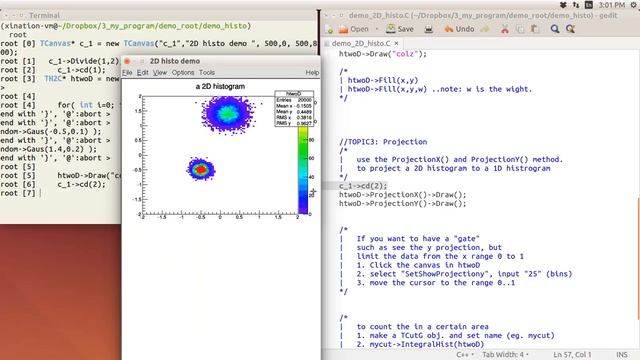
Task: Close the demo_2D_histo.C tab
Action: (x=396, y=43)
